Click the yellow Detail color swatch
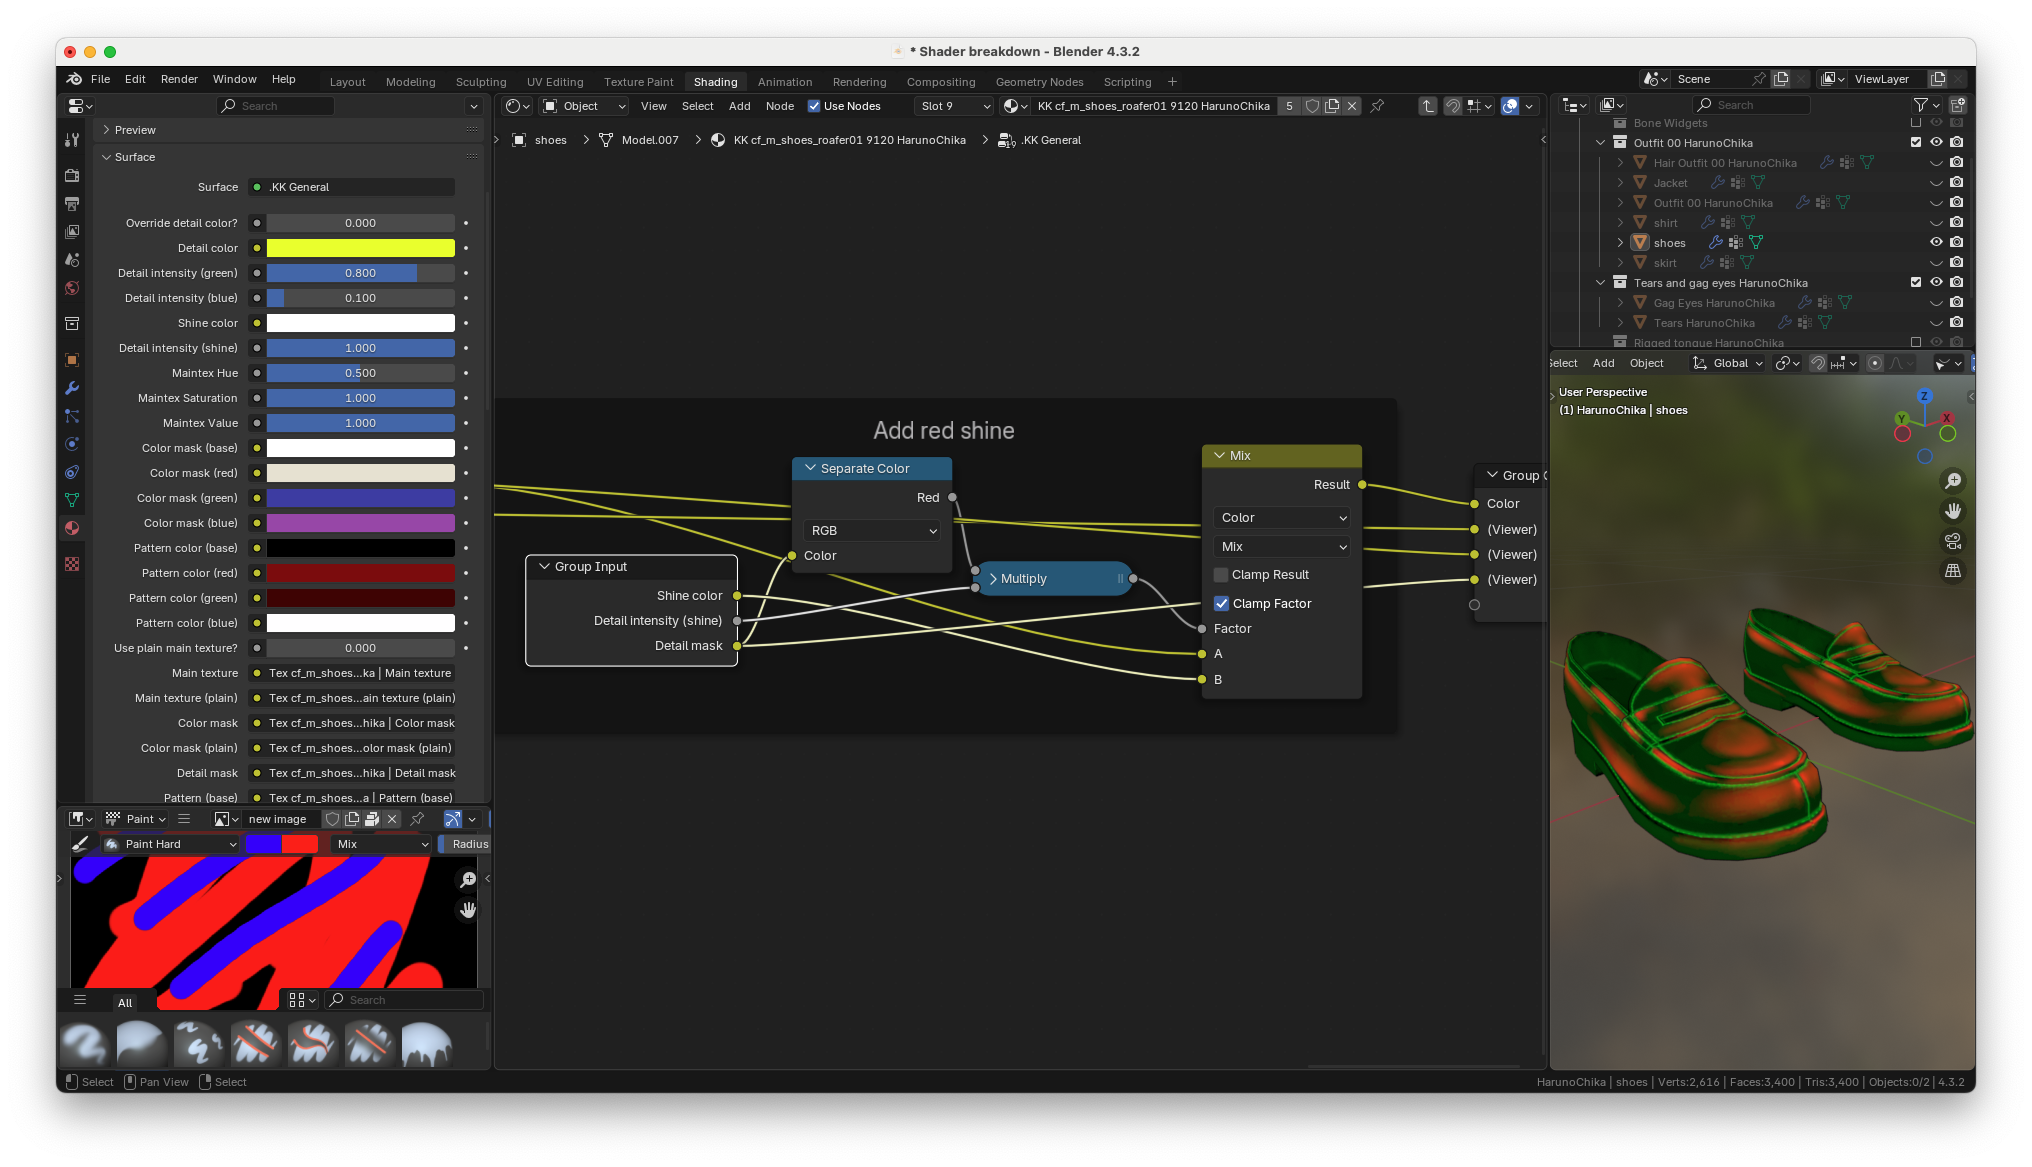 tap(360, 248)
